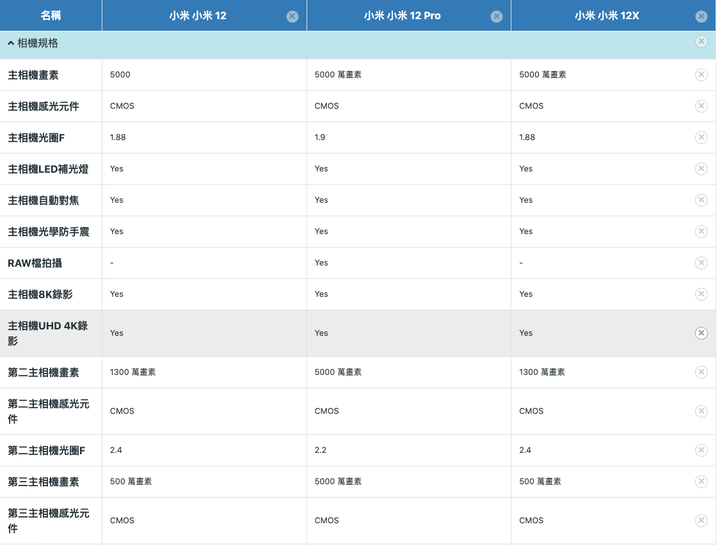Remove the 第二主相機畫素 row
Viewport: 720px width, 545px height.
coord(701,372)
